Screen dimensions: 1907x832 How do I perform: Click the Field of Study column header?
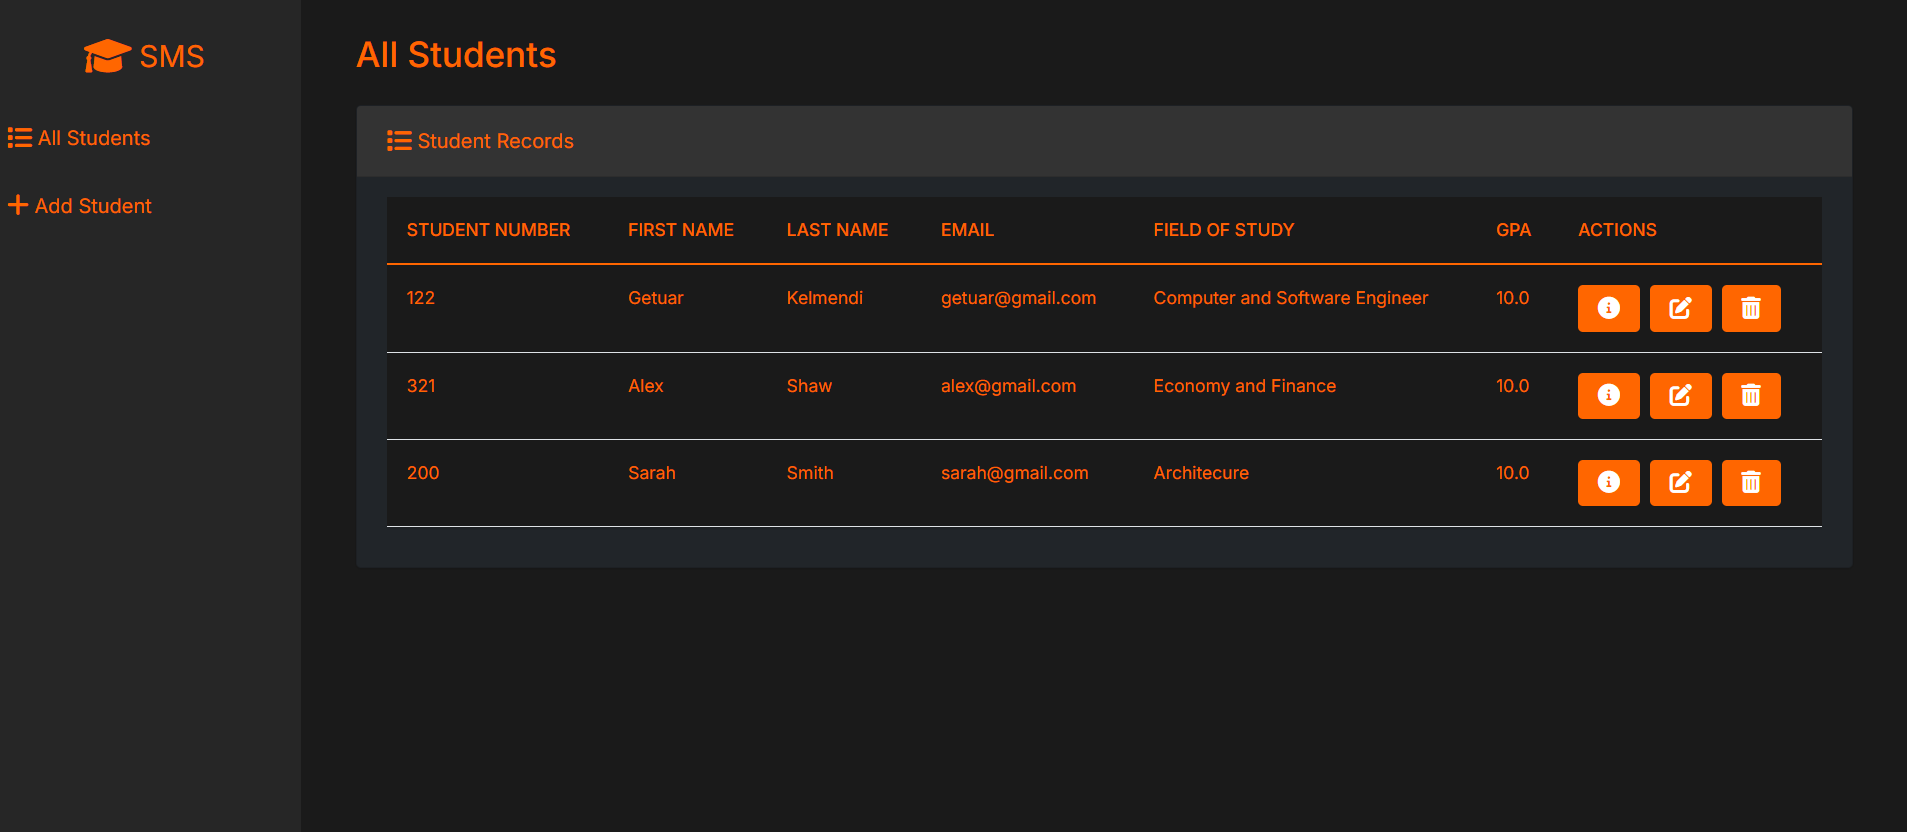pos(1223,230)
